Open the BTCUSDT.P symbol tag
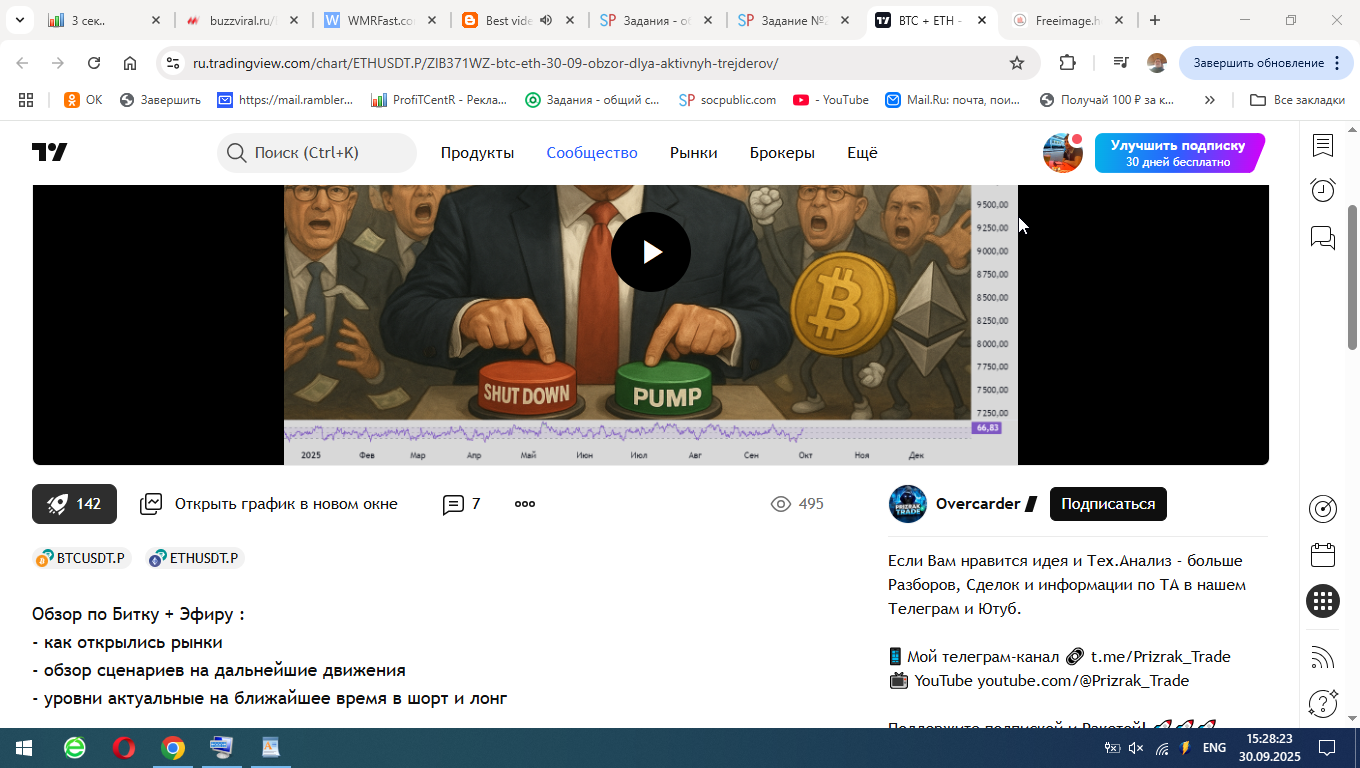Screen dimensions: 1360x768 [82, 558]
